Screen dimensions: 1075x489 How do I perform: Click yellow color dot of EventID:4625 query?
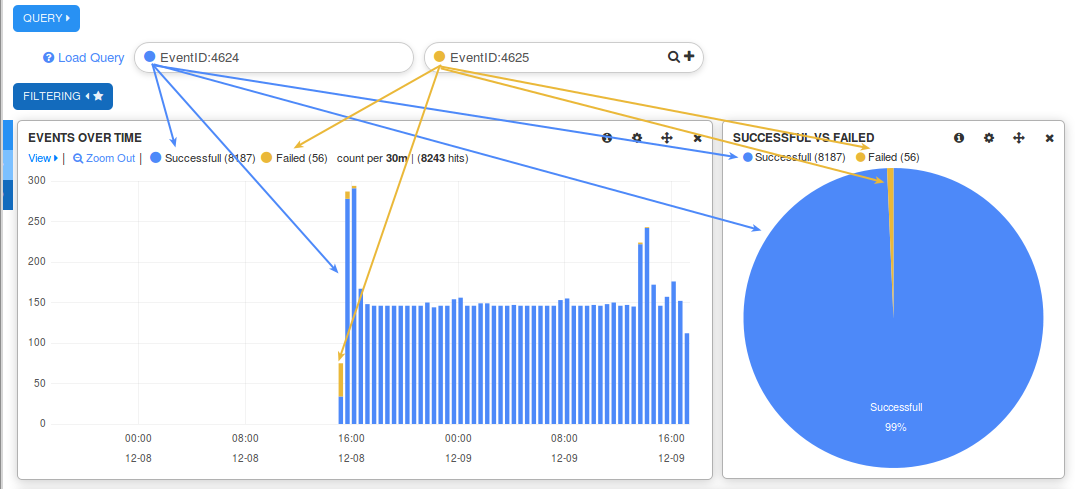pyautogui.click(x=439, y=57)
